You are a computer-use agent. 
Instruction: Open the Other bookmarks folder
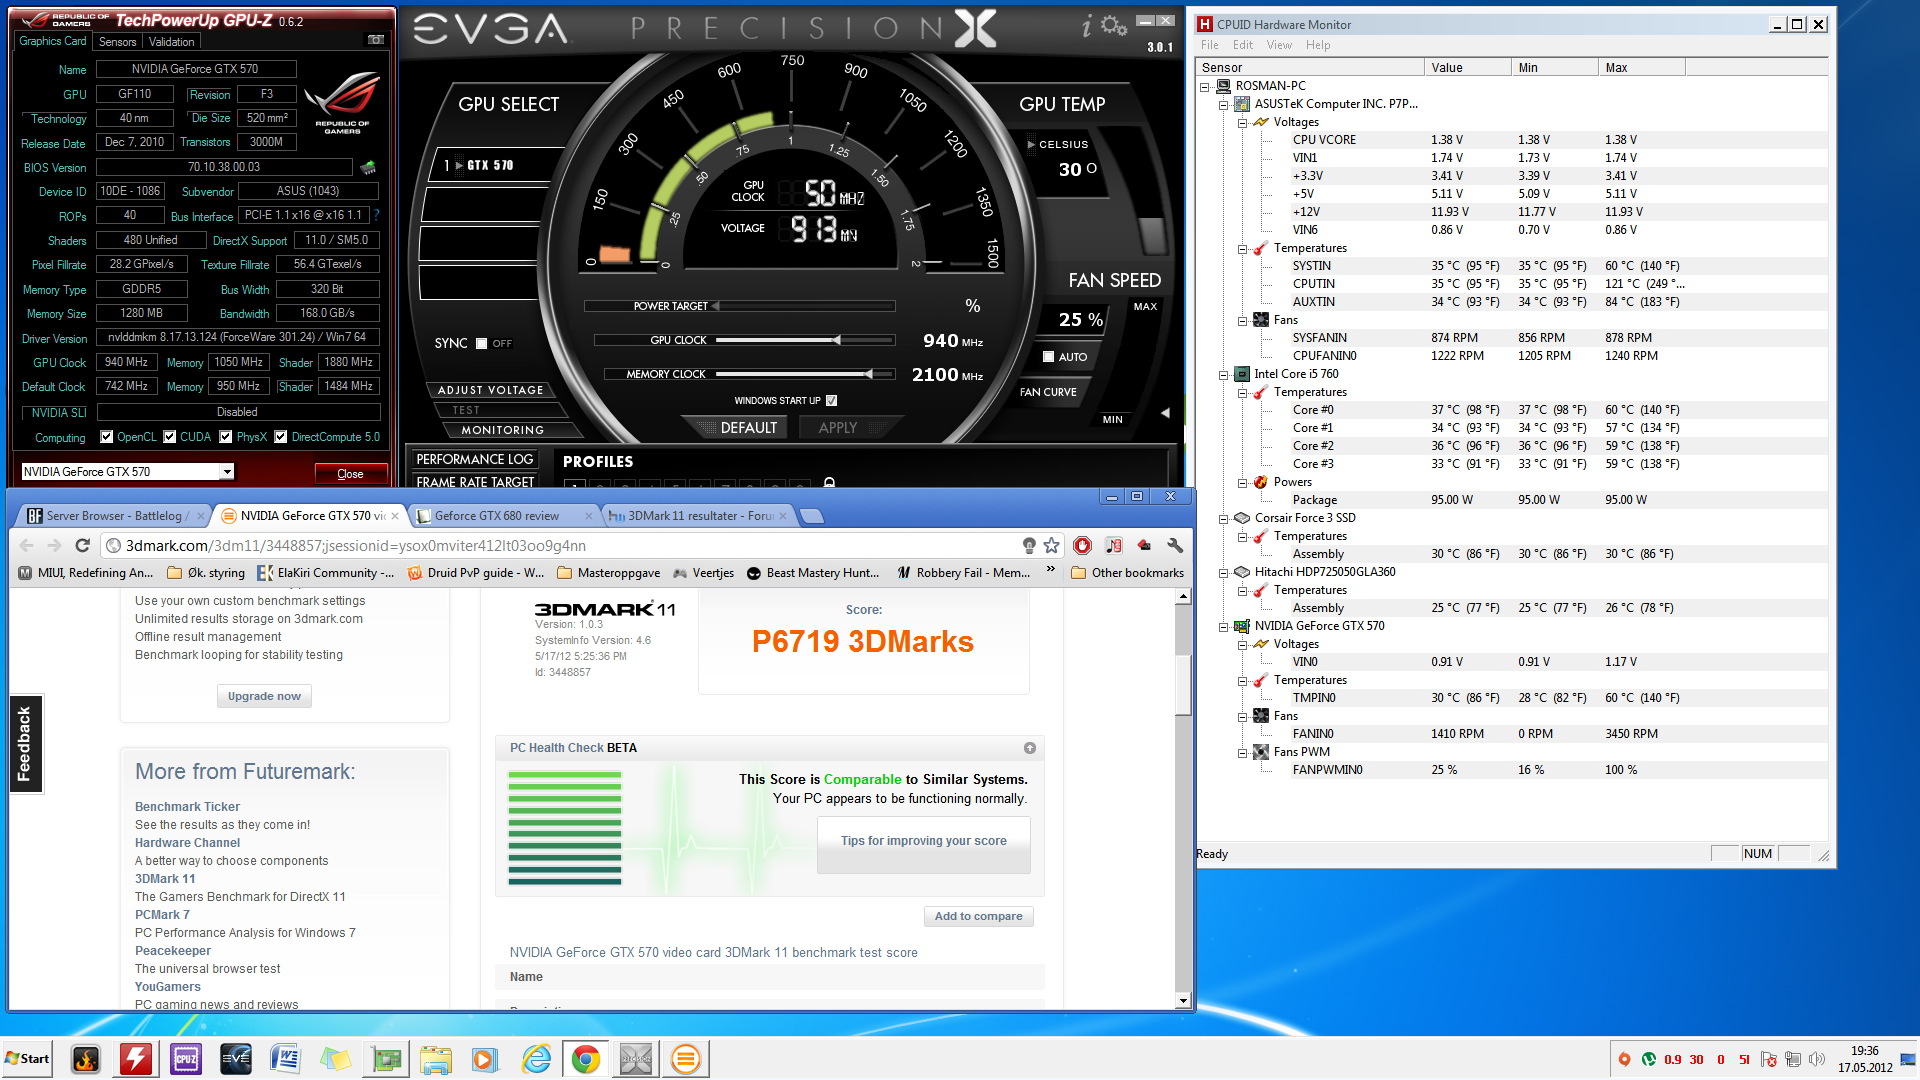click(1127, 573)
